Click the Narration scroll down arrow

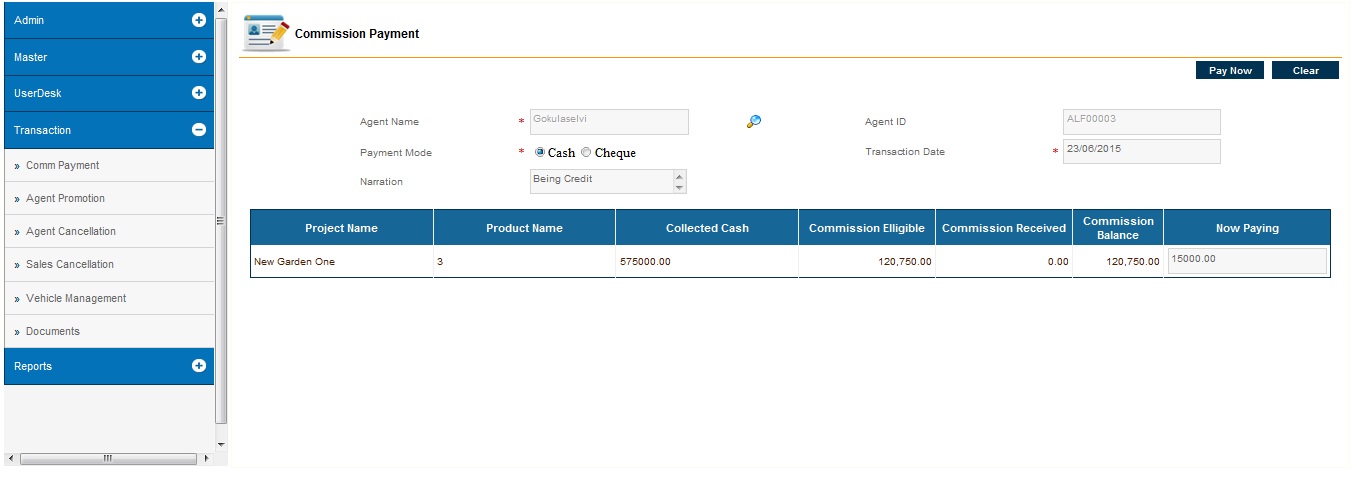coord(680,187)
